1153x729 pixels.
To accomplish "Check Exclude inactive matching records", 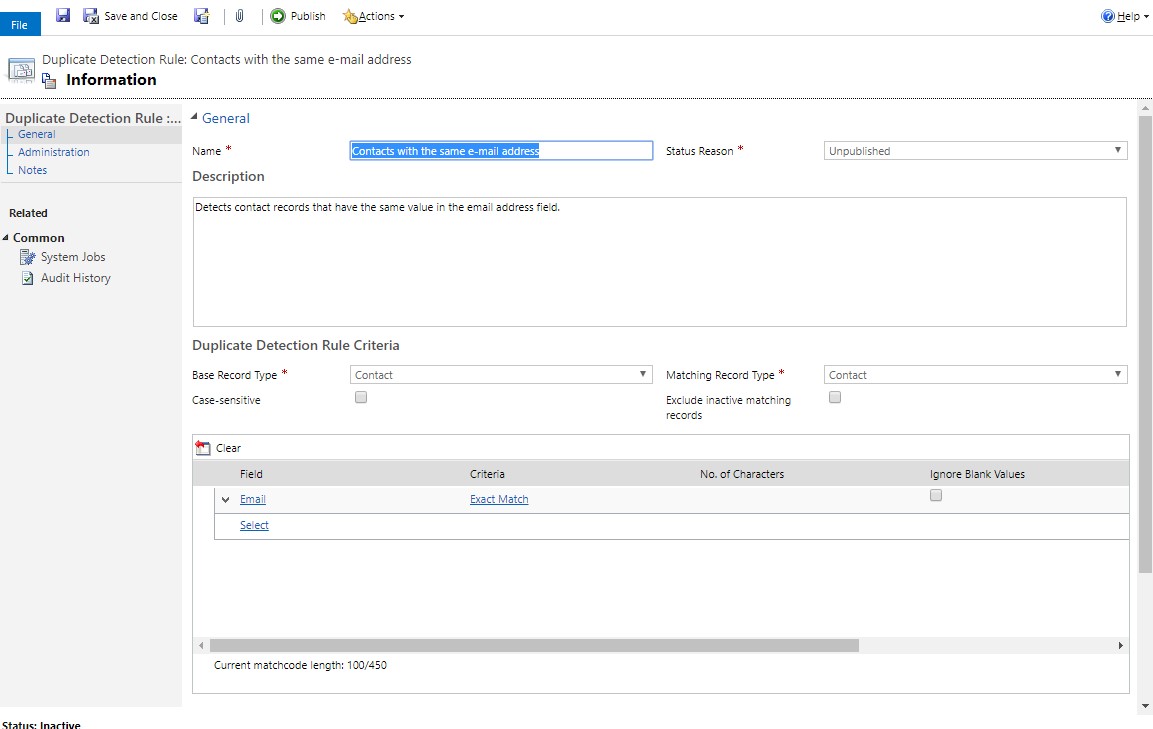I will click(x=835, y=397).
